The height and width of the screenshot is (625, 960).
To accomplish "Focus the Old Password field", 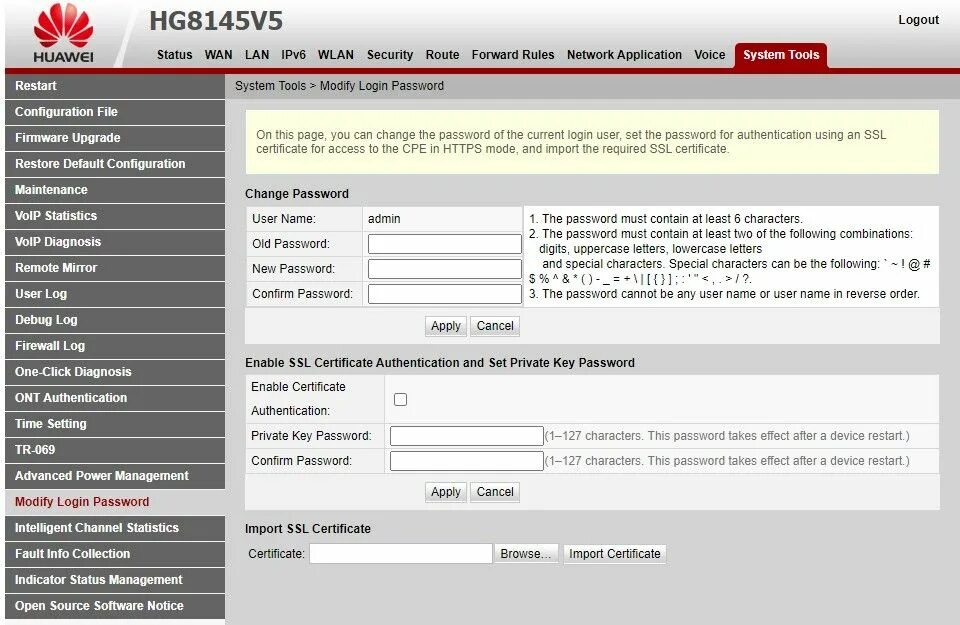I will [x=444, y=244].
